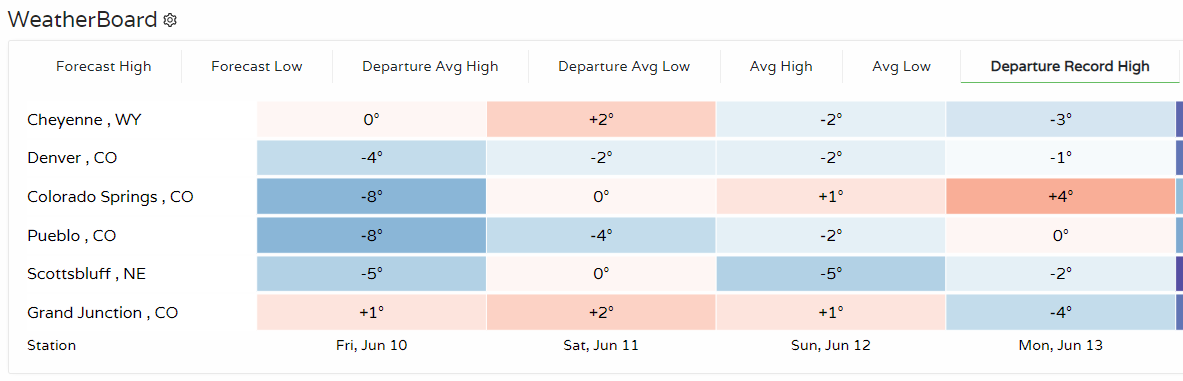Click the Station column header
This screenshot has width=1183, height=381.
click(x=51, y=346)
